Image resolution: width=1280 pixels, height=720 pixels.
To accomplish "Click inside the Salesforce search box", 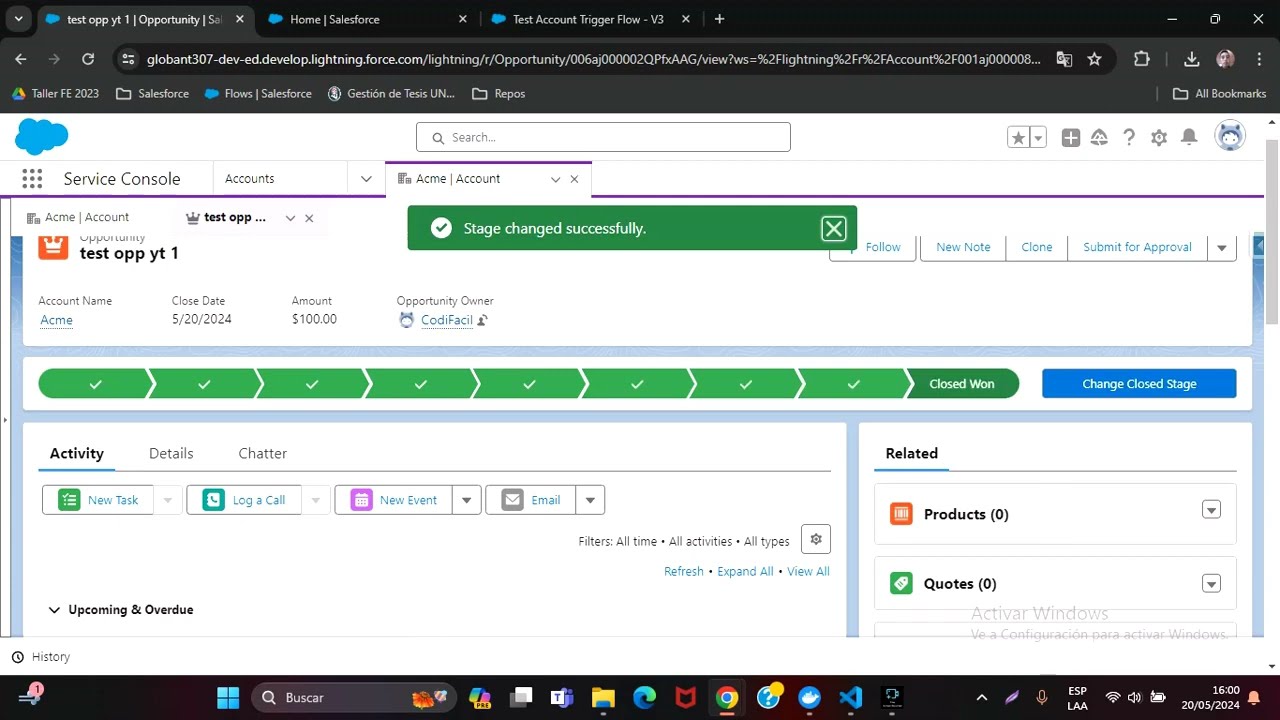I will point(603,137).
